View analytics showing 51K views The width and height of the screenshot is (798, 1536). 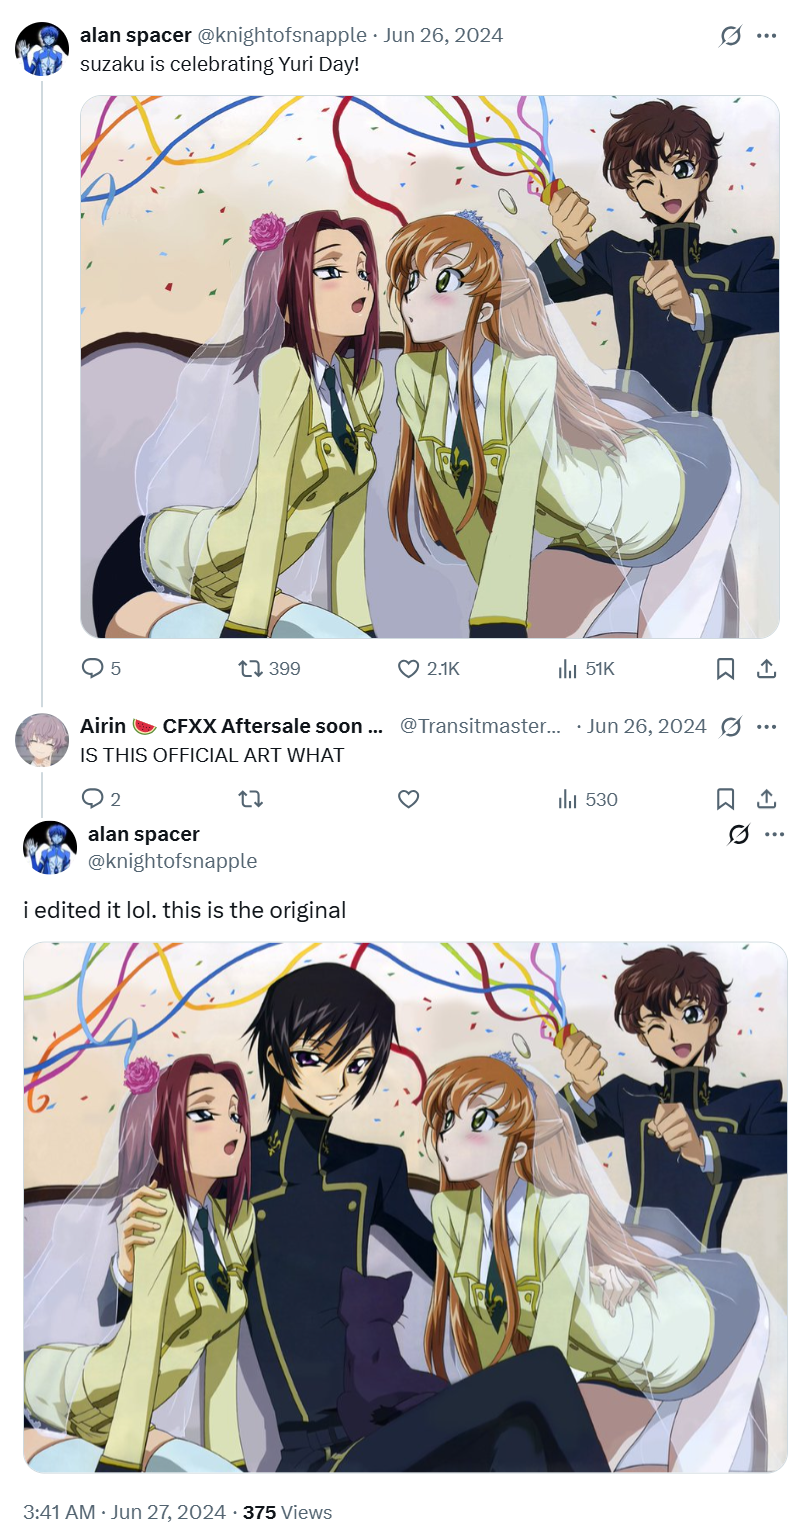click(586, 668)
